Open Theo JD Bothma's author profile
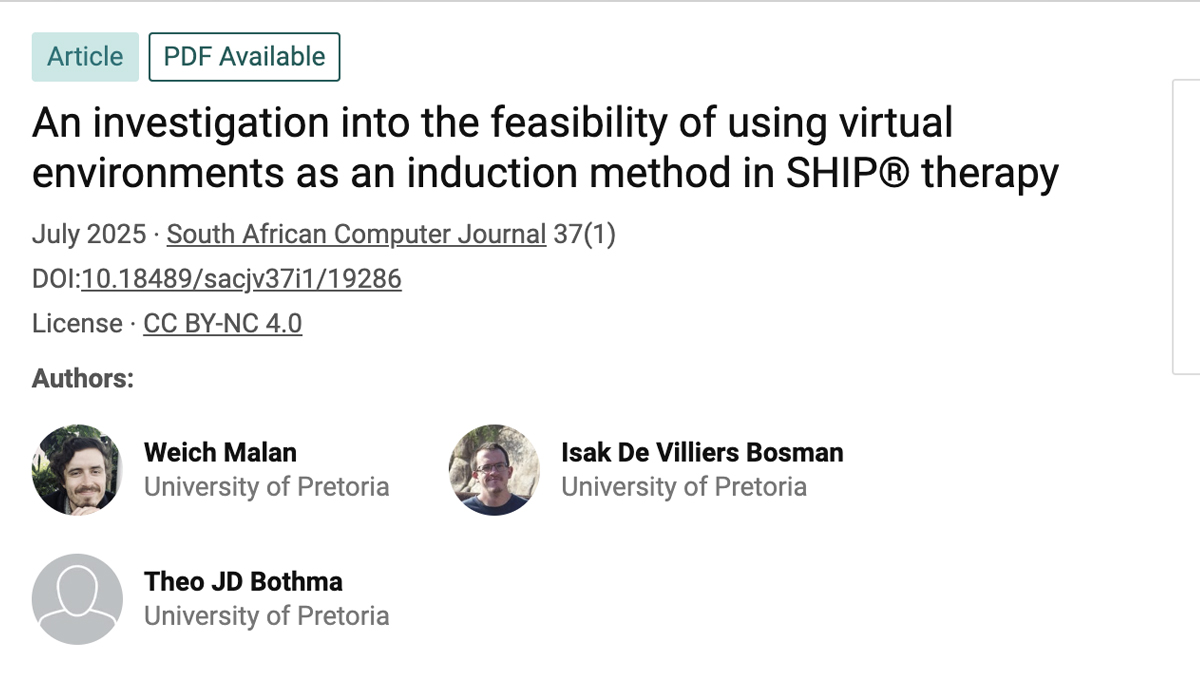Image resolution: width=1200 pixels, height=674 pixels. click(243, 581)
